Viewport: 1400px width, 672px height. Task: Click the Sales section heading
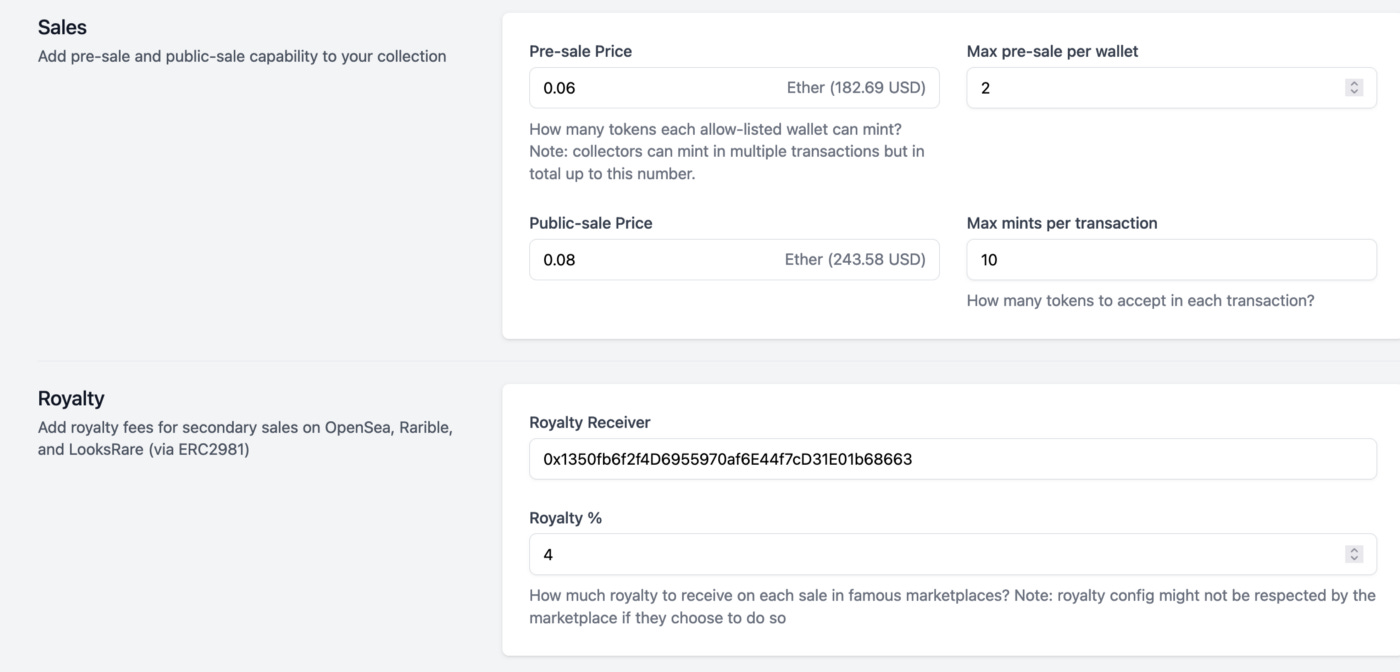click(62, 27)
